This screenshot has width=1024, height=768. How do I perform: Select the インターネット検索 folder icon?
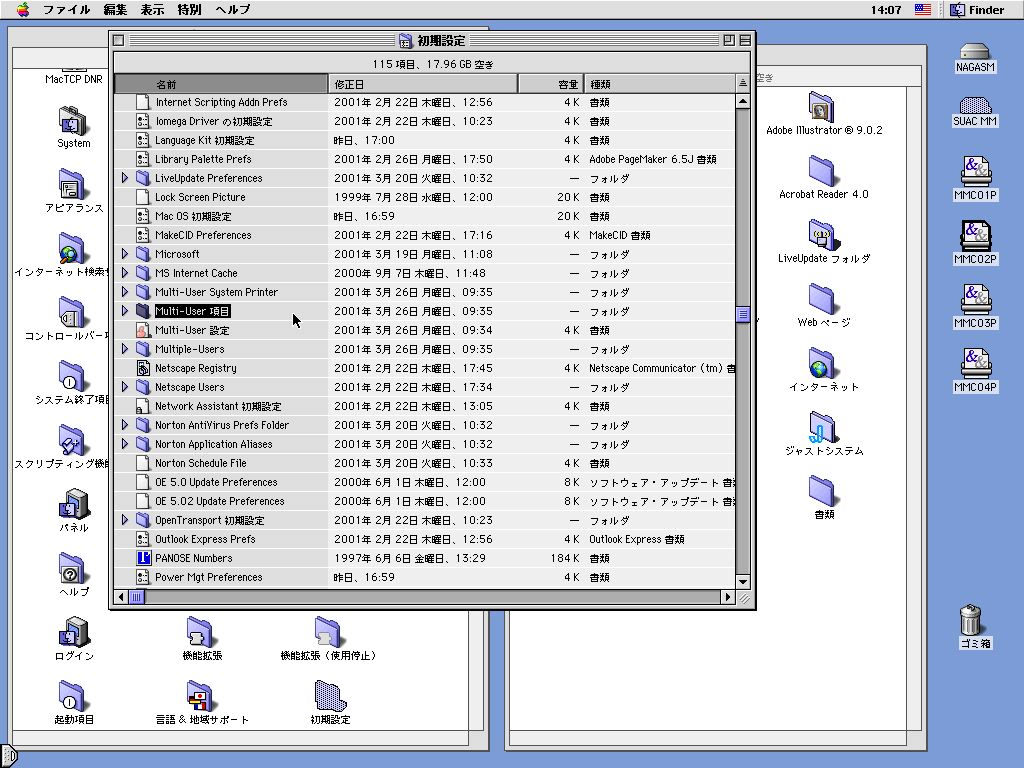[x=71, y=249]
